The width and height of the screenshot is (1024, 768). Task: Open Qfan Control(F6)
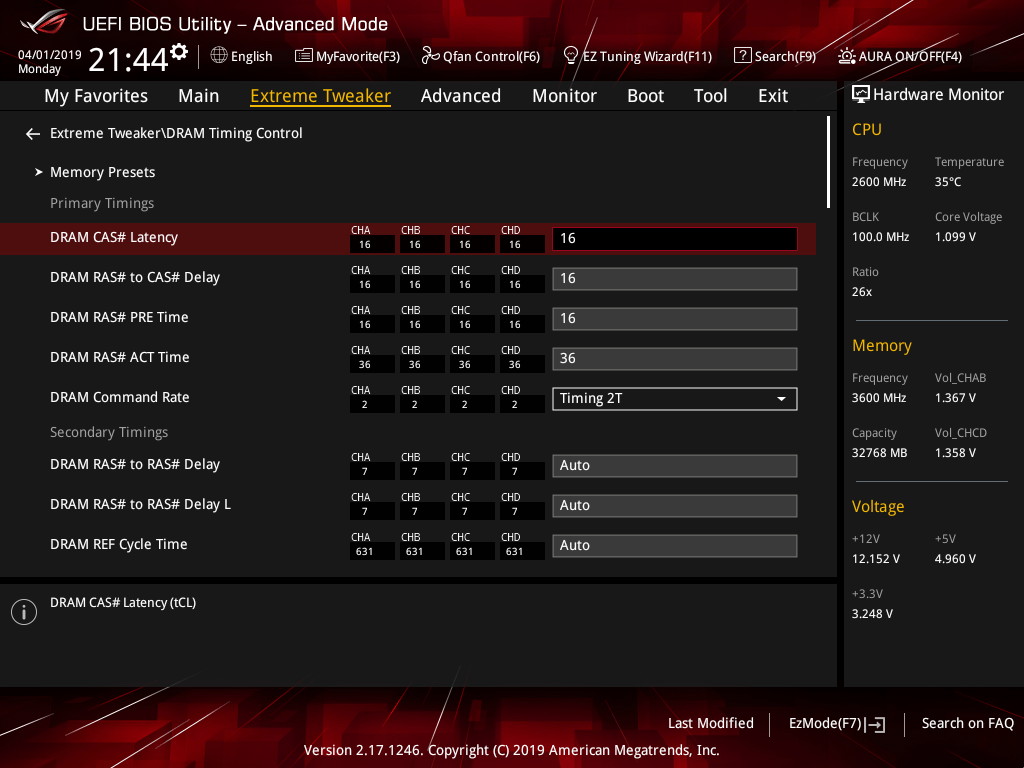pyautogui.click(x=492, y=57)
